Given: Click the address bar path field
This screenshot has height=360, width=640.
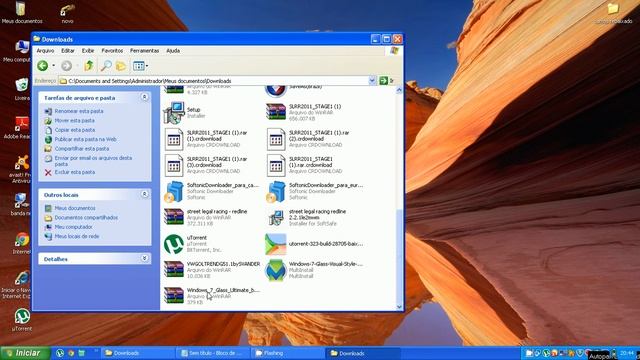Looking at the screenshot, I should tap(213, 81).
